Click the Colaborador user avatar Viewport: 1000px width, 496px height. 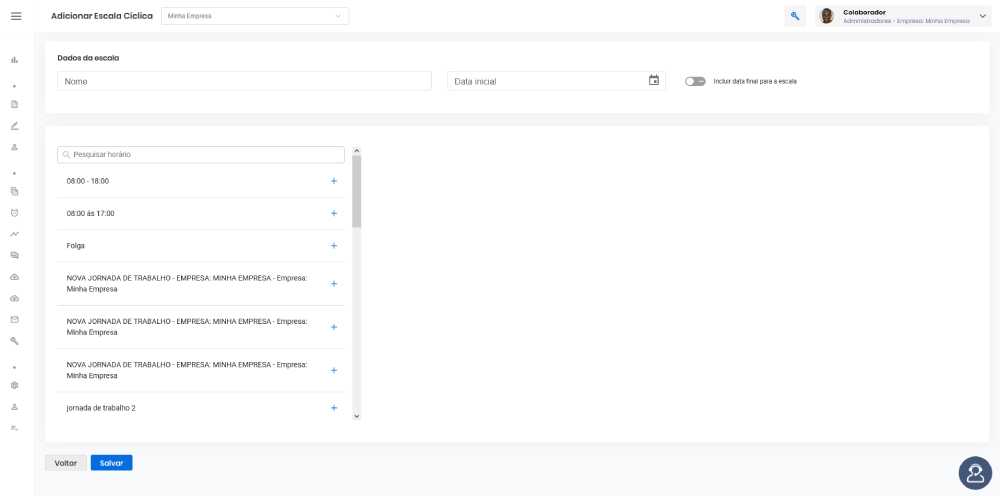(x=827, y=17)
